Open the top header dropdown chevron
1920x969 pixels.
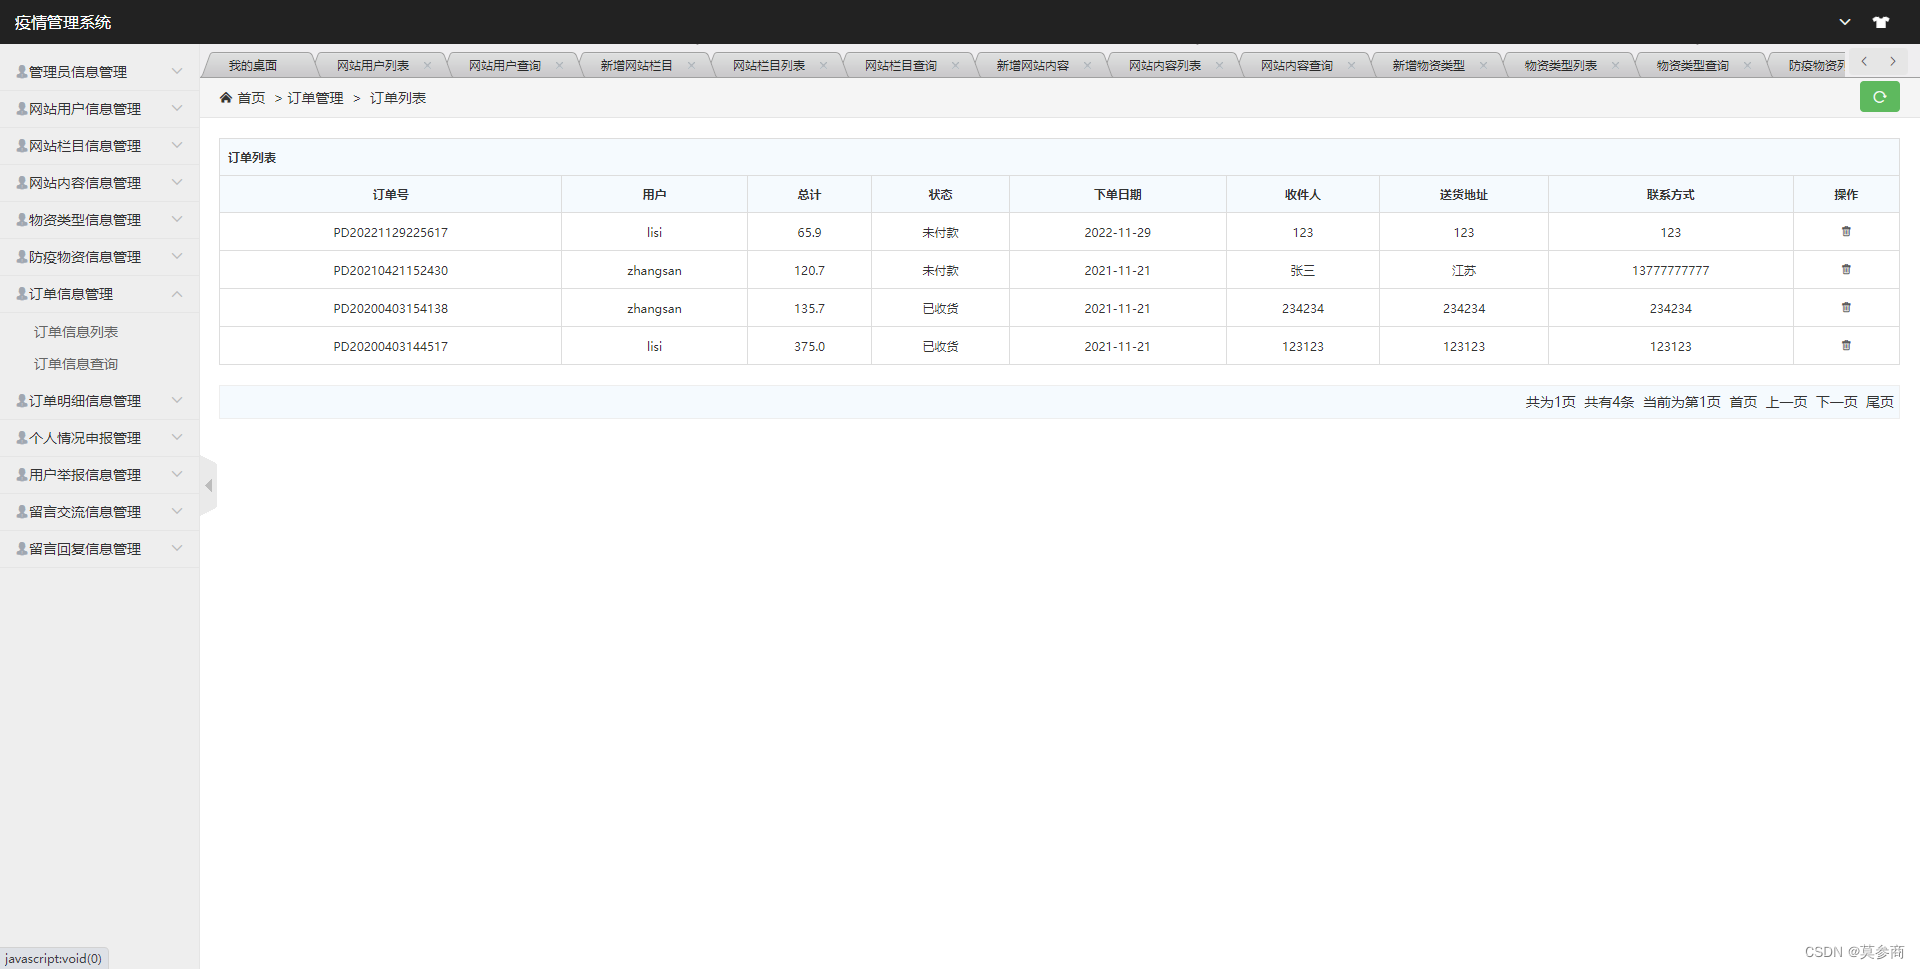coord(1845,22)
